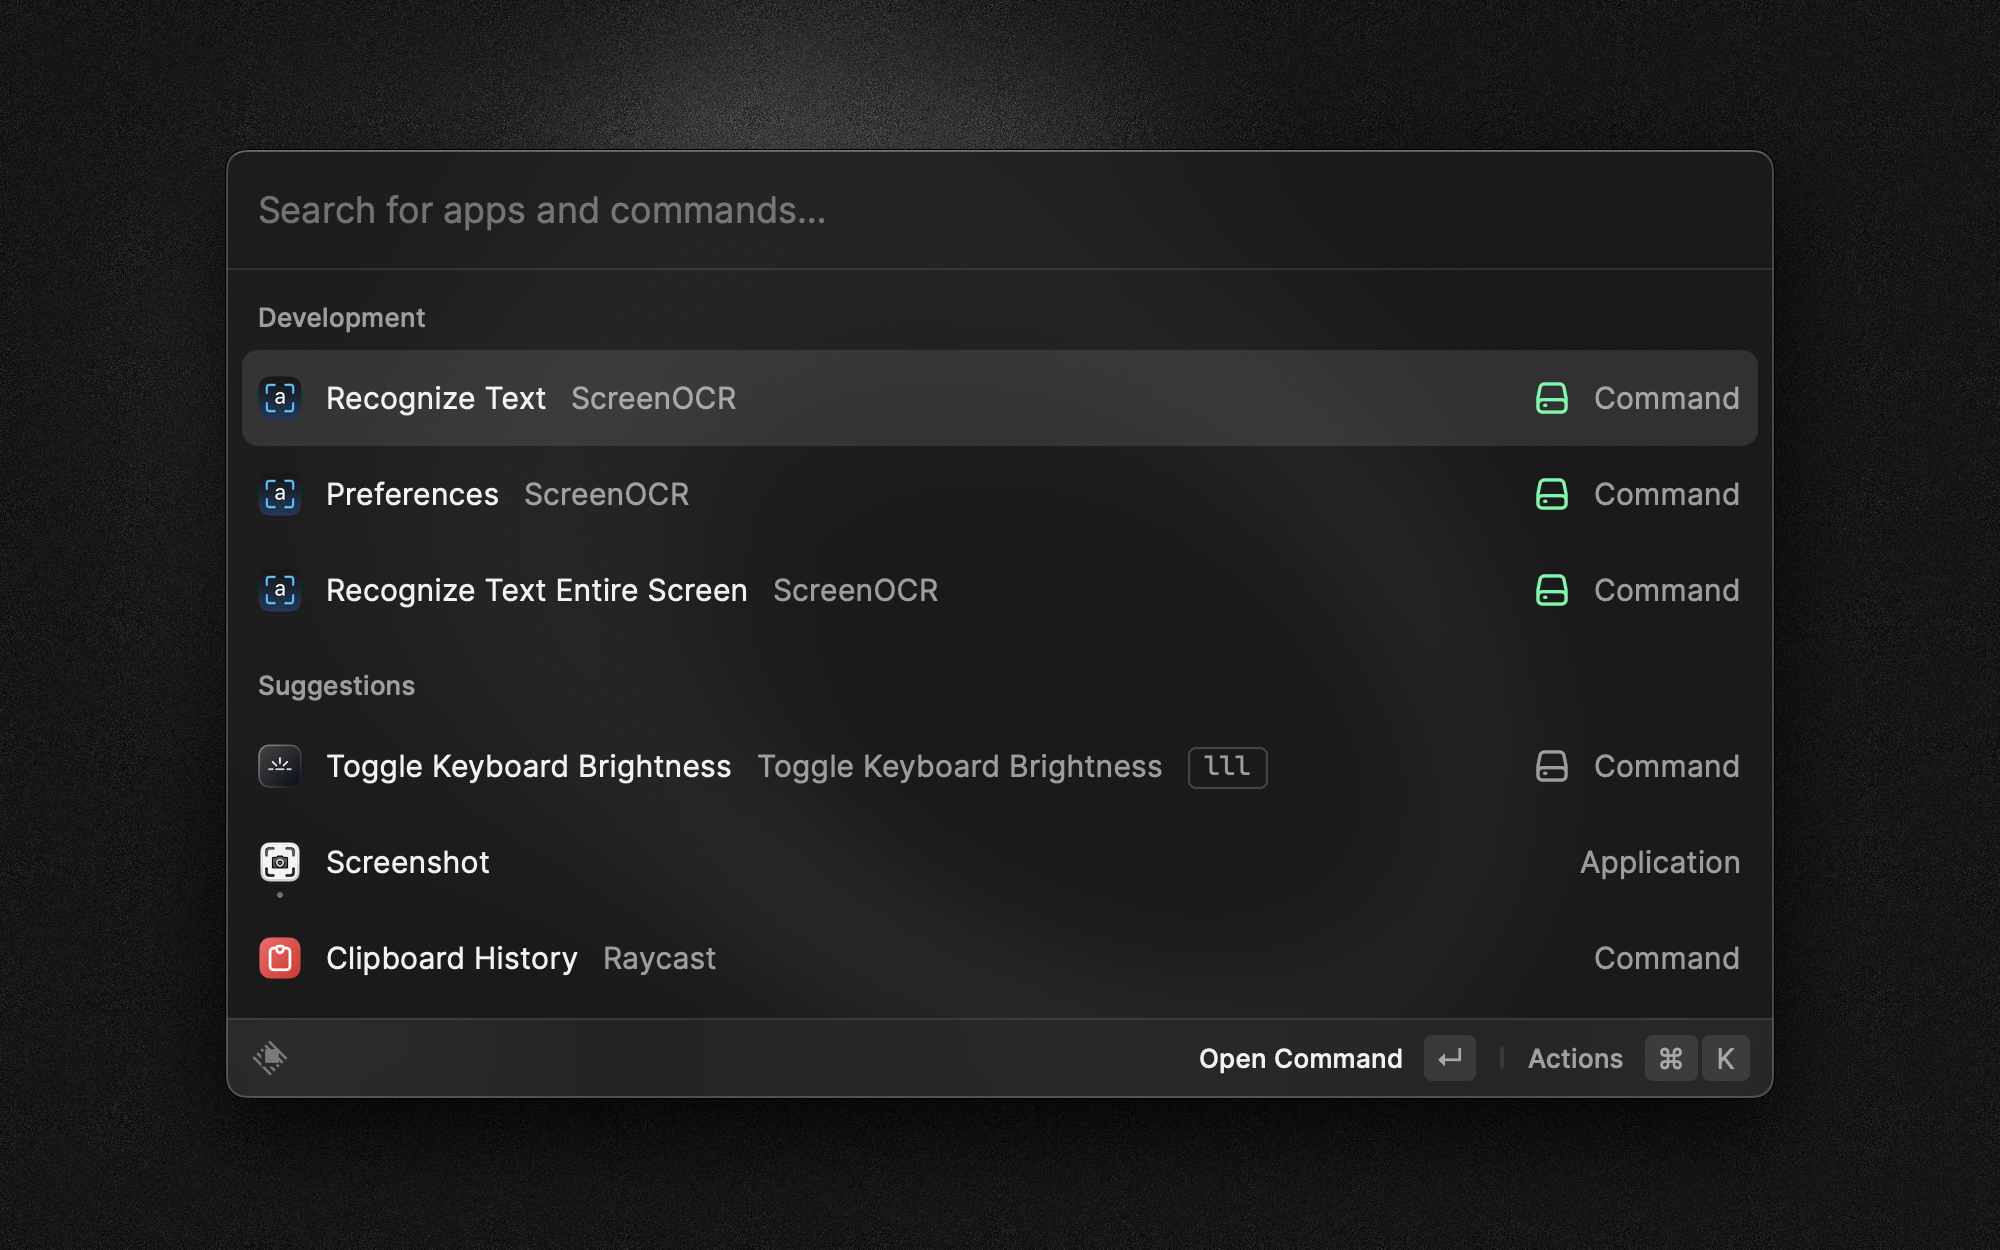Viewport: 2000px width, 1250px height.
Task: Click the grey extension icon on Toggle Keyboard Brightness row
Action: (1551, 766)
